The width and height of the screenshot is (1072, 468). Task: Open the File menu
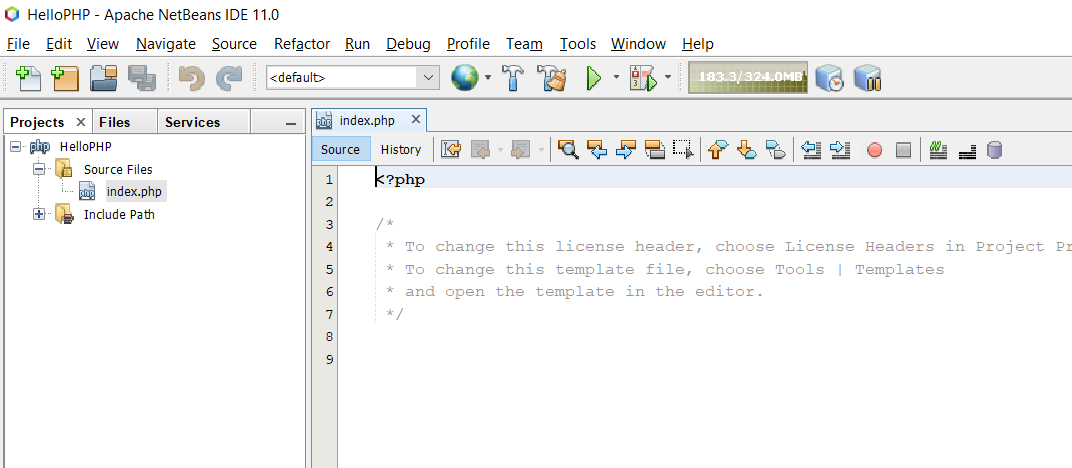(18, 44)
